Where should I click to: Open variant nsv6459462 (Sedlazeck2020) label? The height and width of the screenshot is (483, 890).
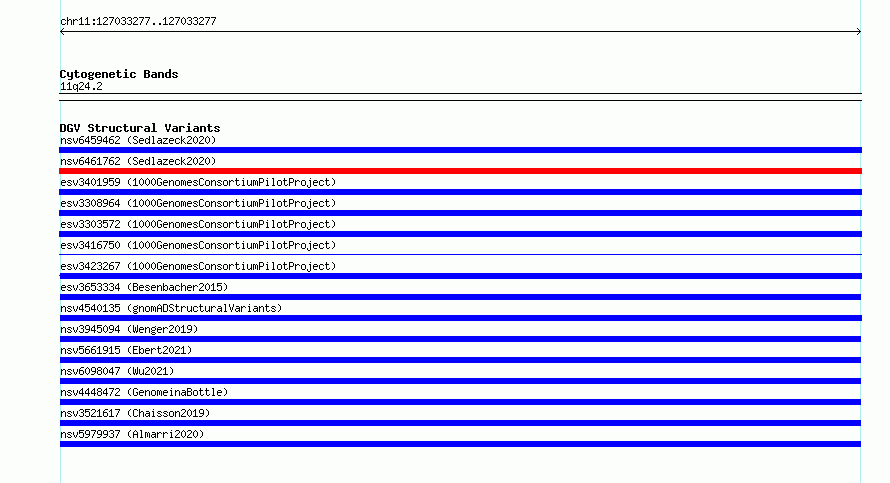pos(138,140)
